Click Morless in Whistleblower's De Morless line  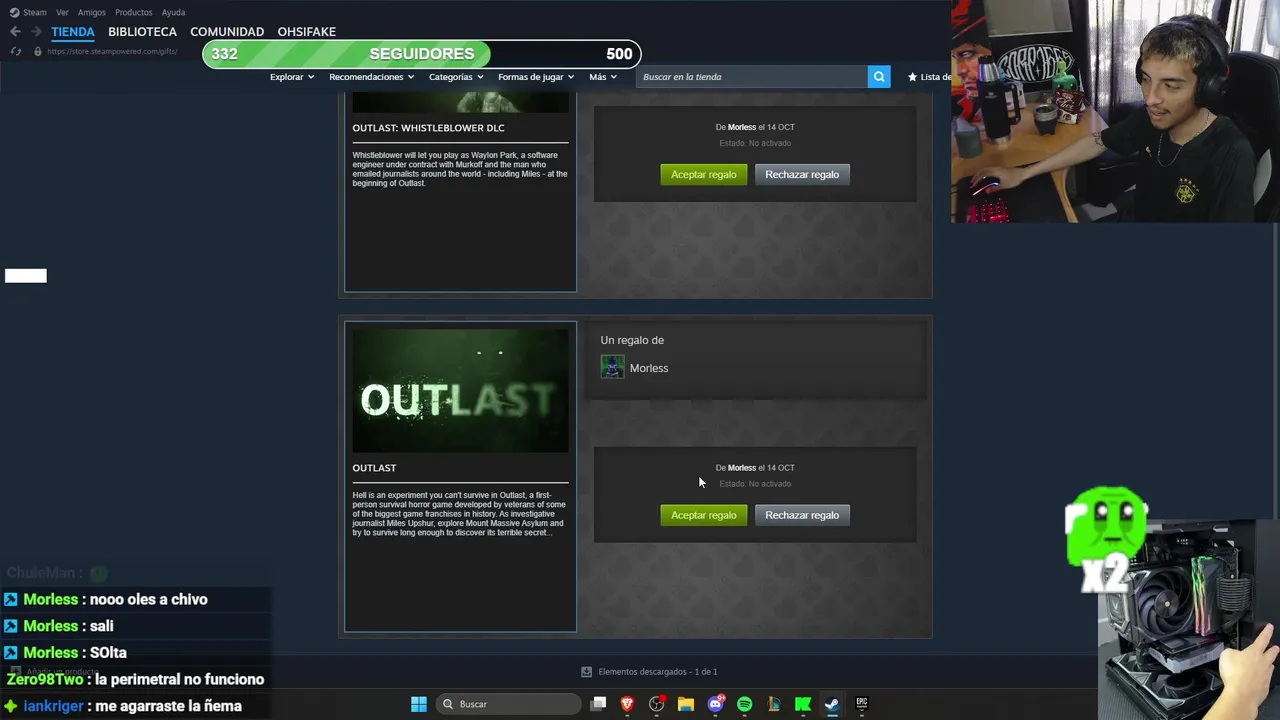tap(742, 127)
